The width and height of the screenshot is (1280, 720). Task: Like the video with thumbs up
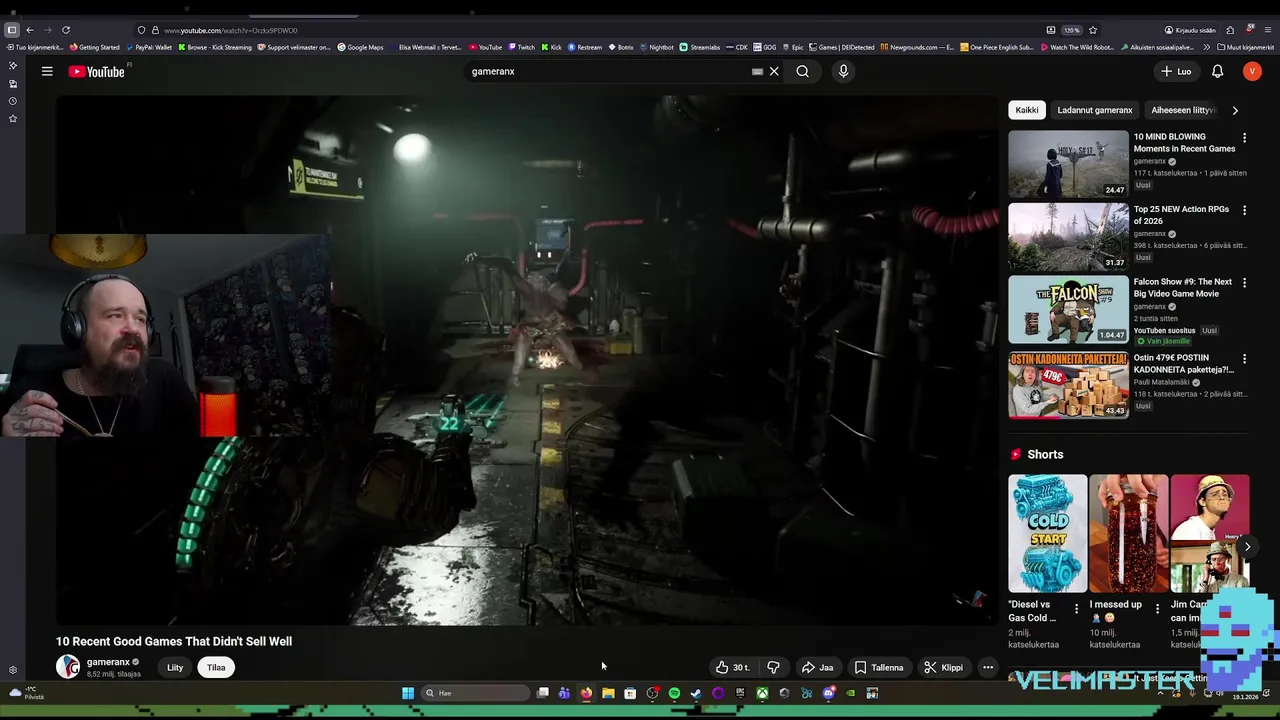pos(732,667)
